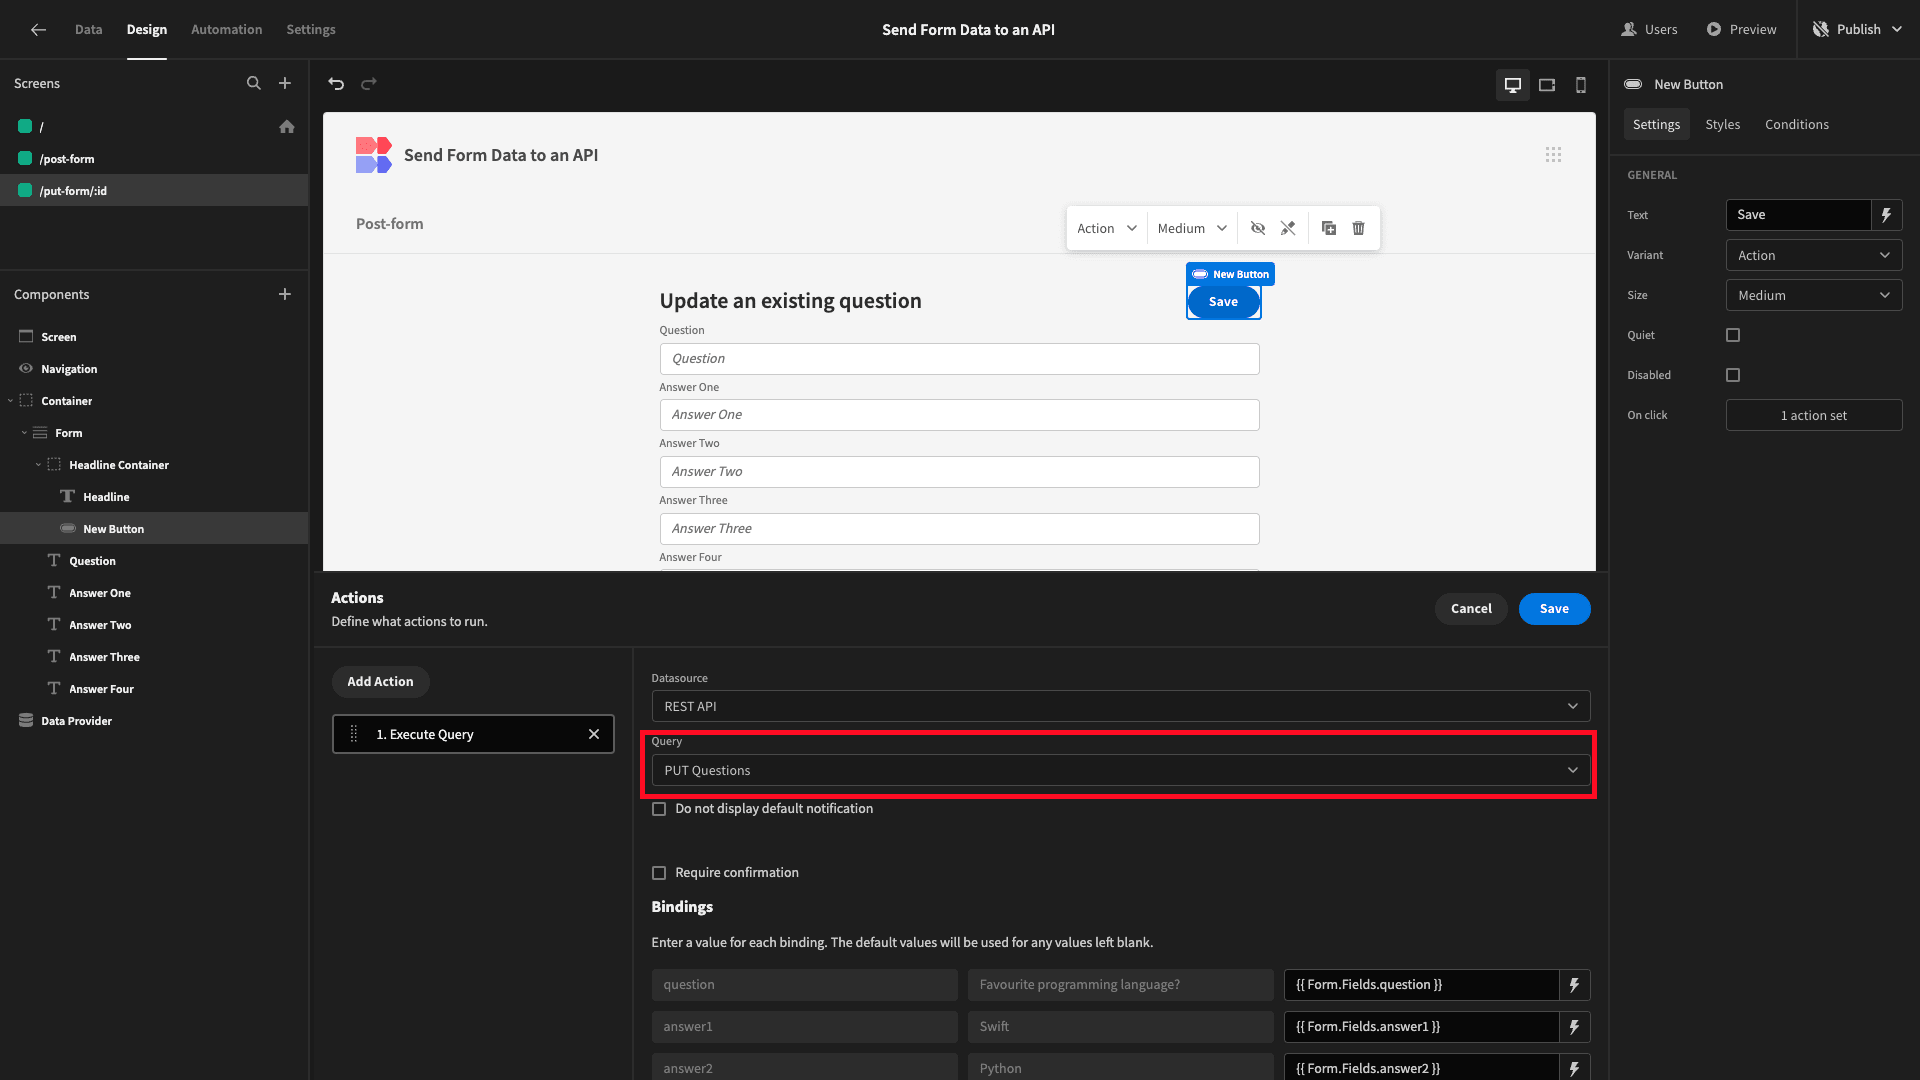Open the Datasource REST API dropdown

(1118, 705)
